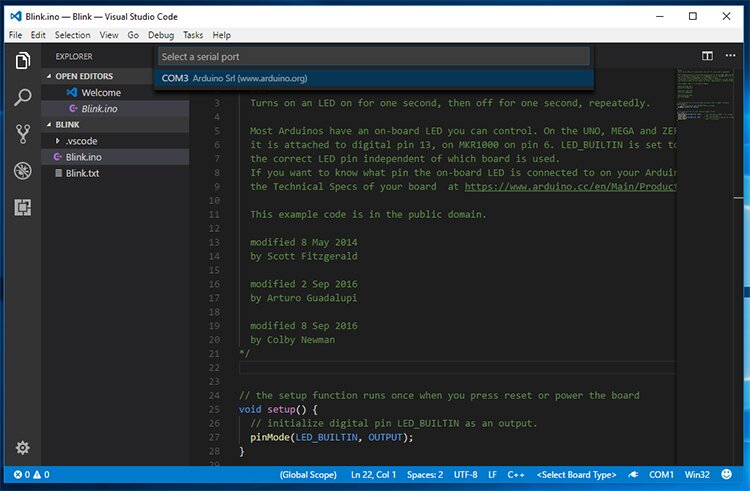The height and width of the screenshot is (491, 750).
Task: Click the arduino.cc link in the comment
Action: point(570,186)
